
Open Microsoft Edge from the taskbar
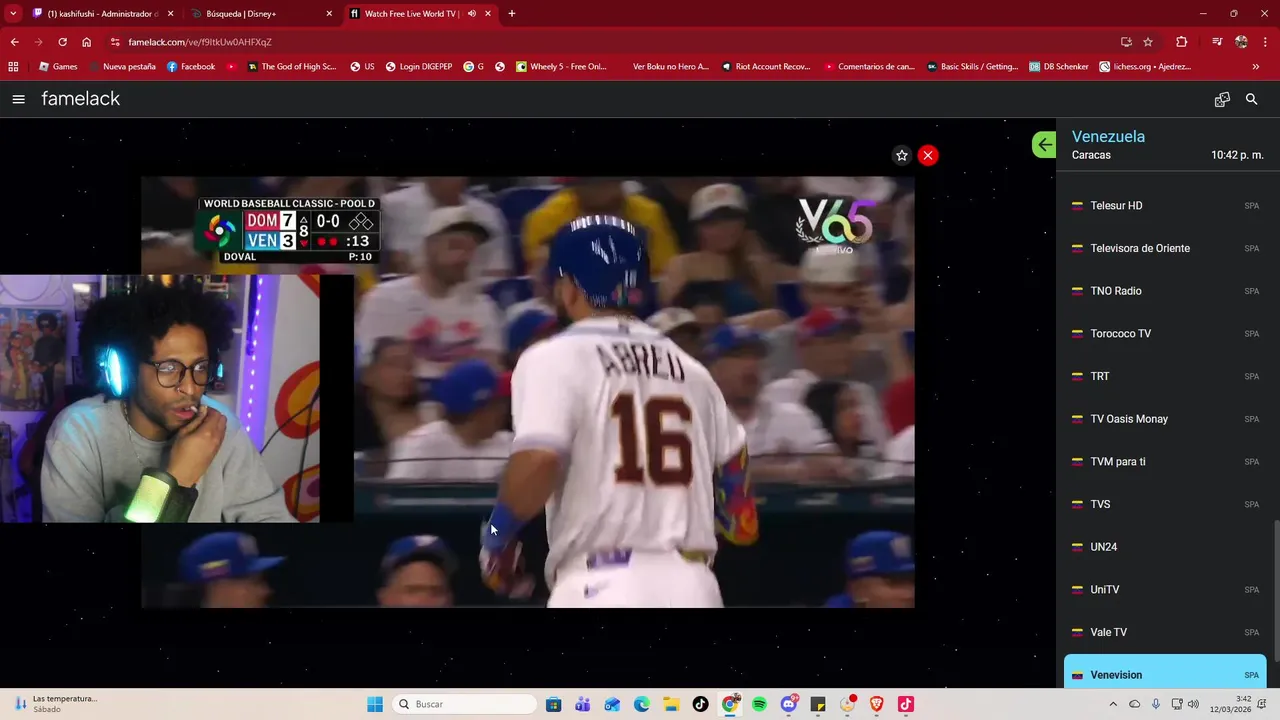coord(642,704)
